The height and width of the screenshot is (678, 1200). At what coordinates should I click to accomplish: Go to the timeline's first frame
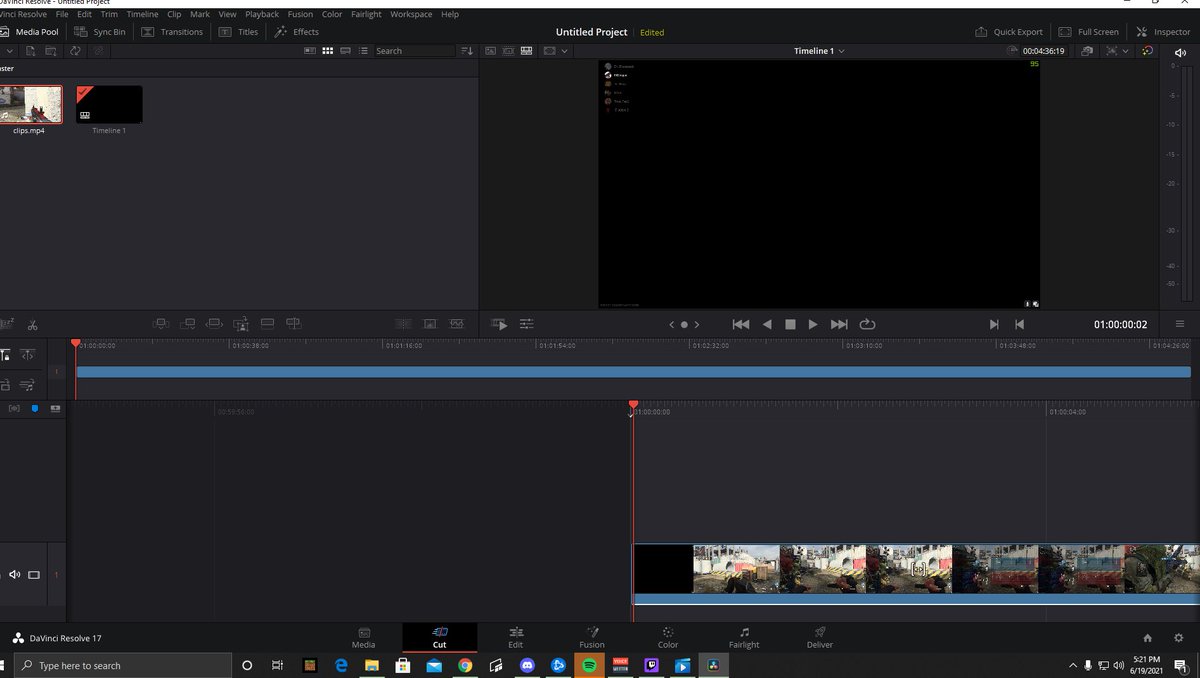click(1019, 324)
